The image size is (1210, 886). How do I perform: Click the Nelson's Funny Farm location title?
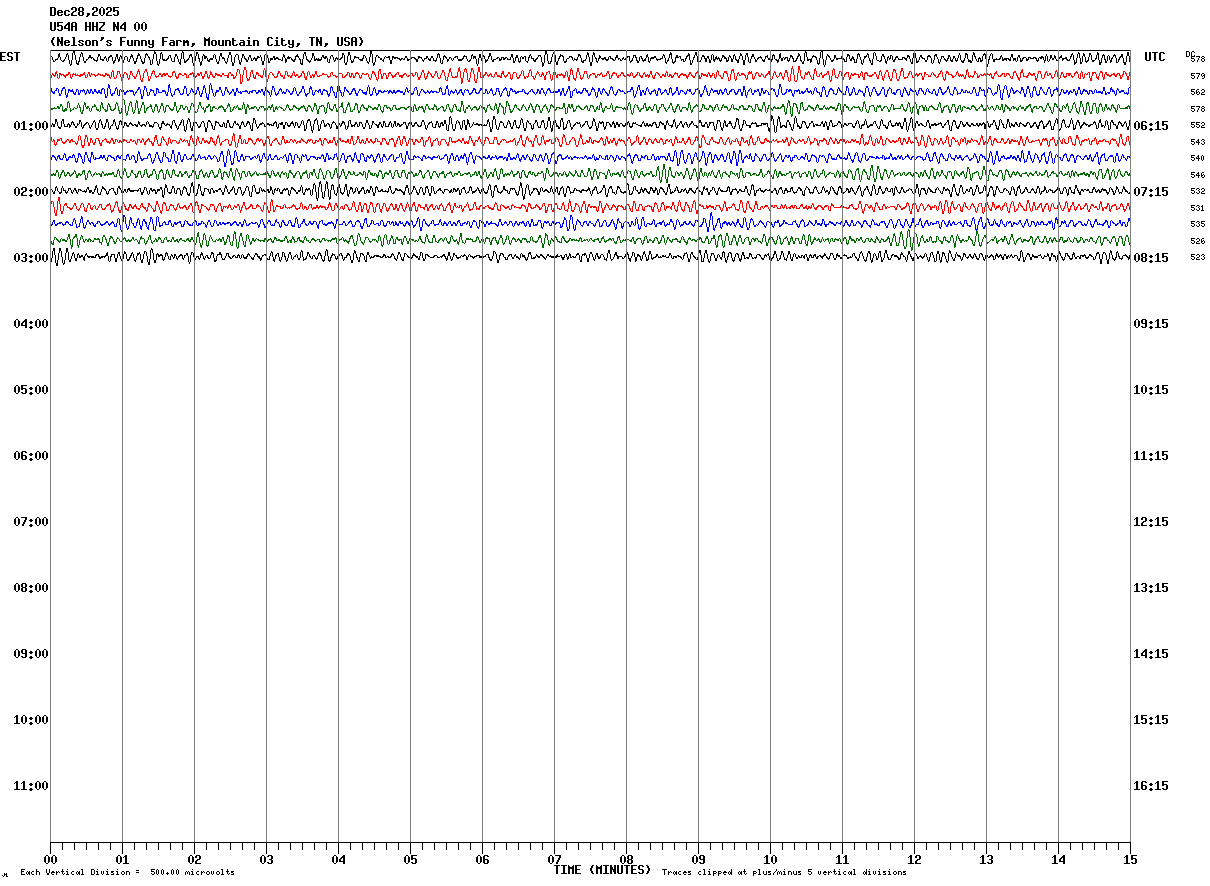tap(207, 42)
